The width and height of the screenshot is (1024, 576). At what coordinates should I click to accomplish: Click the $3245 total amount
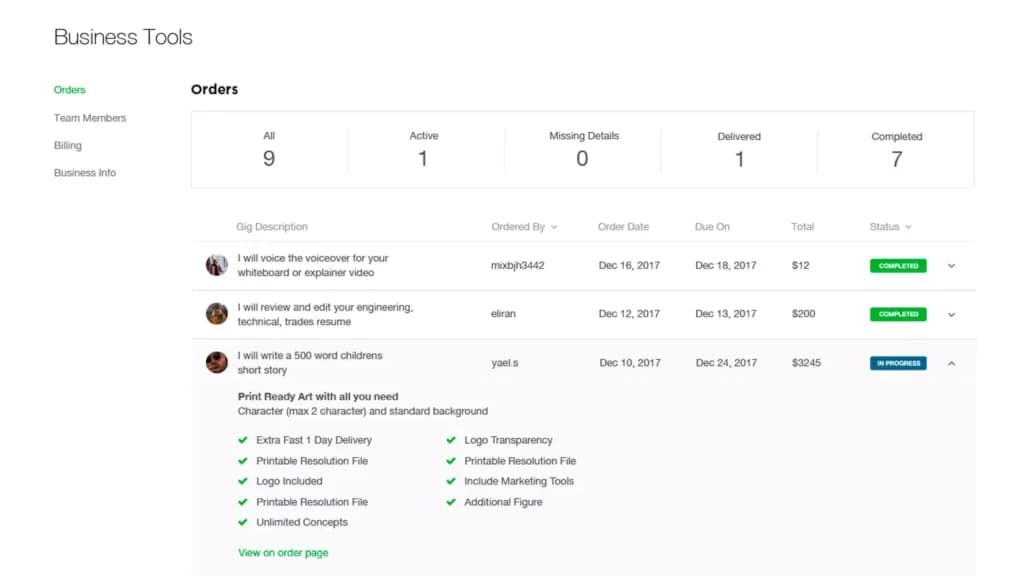click(806, 363)
